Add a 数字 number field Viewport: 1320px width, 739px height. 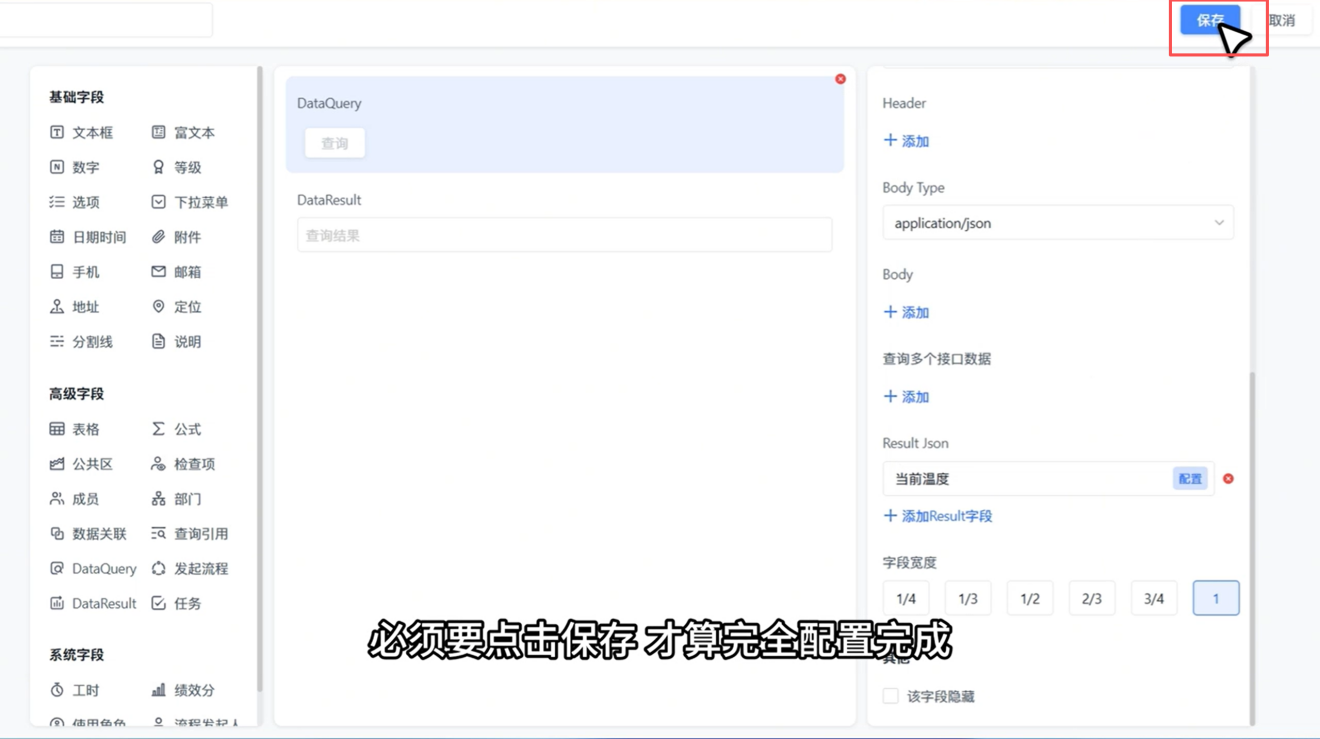(x=75, y=167)
